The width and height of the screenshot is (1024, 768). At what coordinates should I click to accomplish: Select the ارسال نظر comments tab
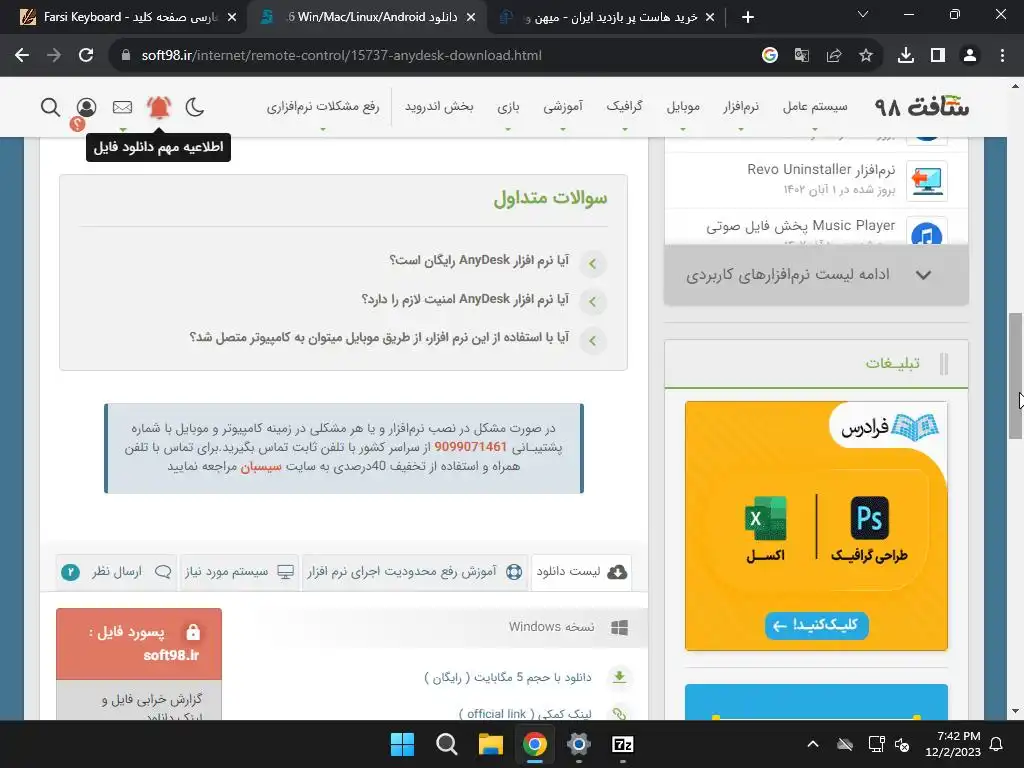click(x=116, y=572)
